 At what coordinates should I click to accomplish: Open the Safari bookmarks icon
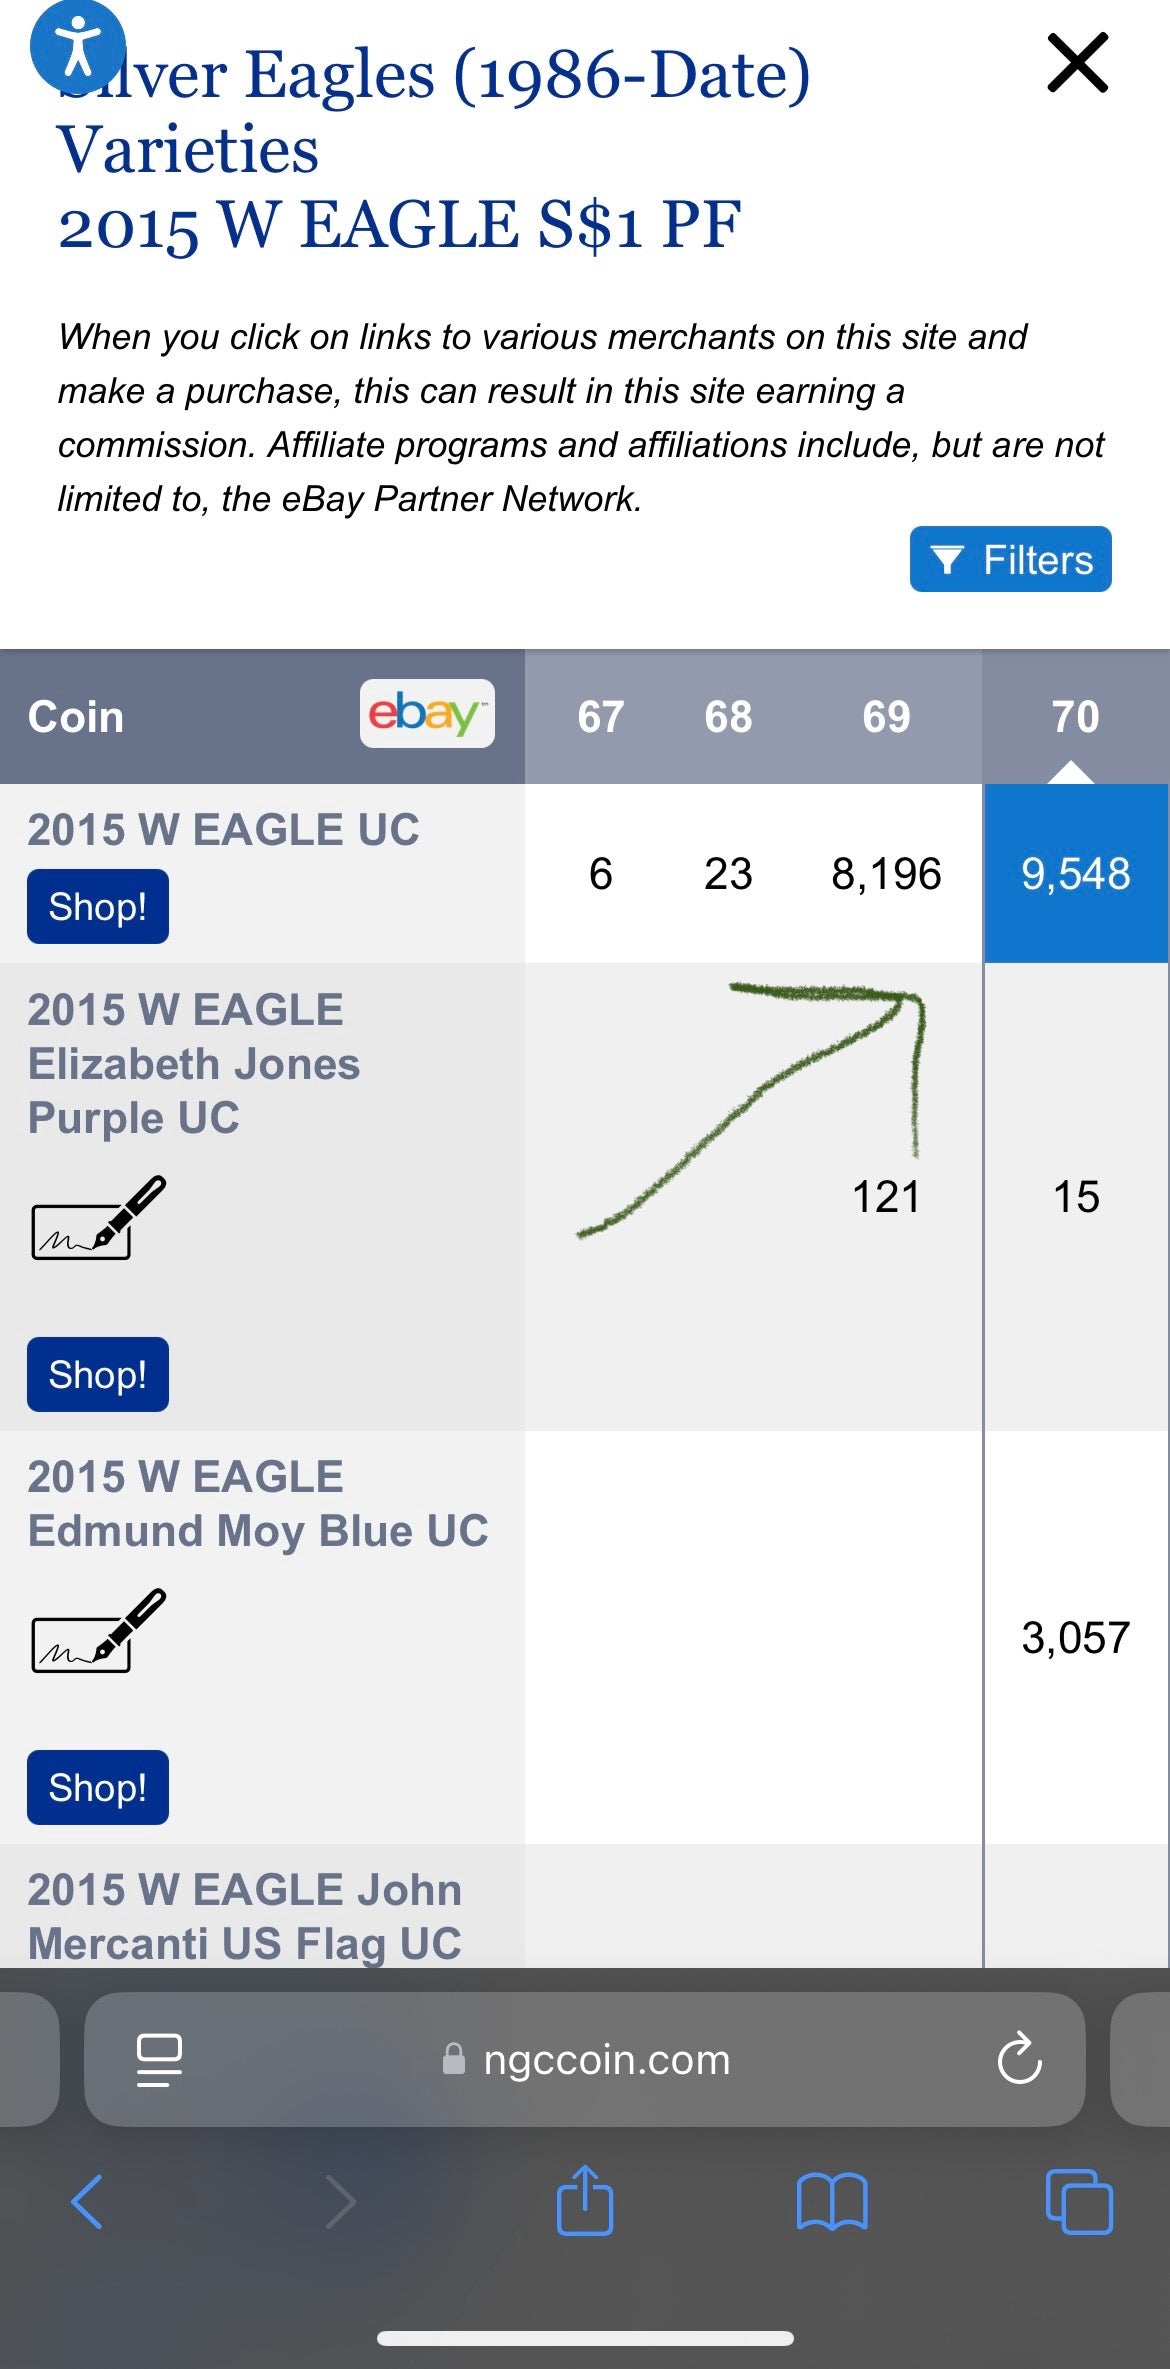tap(832, 2202)
